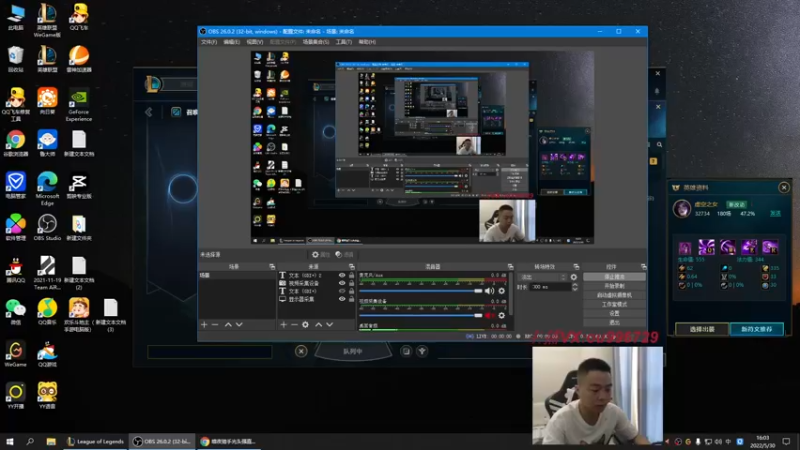The height and width of the screenshot is (450, 800).
Task: Move the scene up in the scenes list
Action: point(228,324)
